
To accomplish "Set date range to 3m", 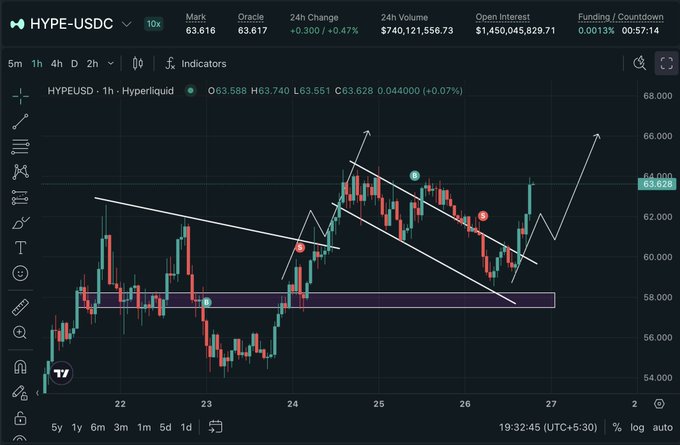I will pyautogui.click(x=121, y=428).
